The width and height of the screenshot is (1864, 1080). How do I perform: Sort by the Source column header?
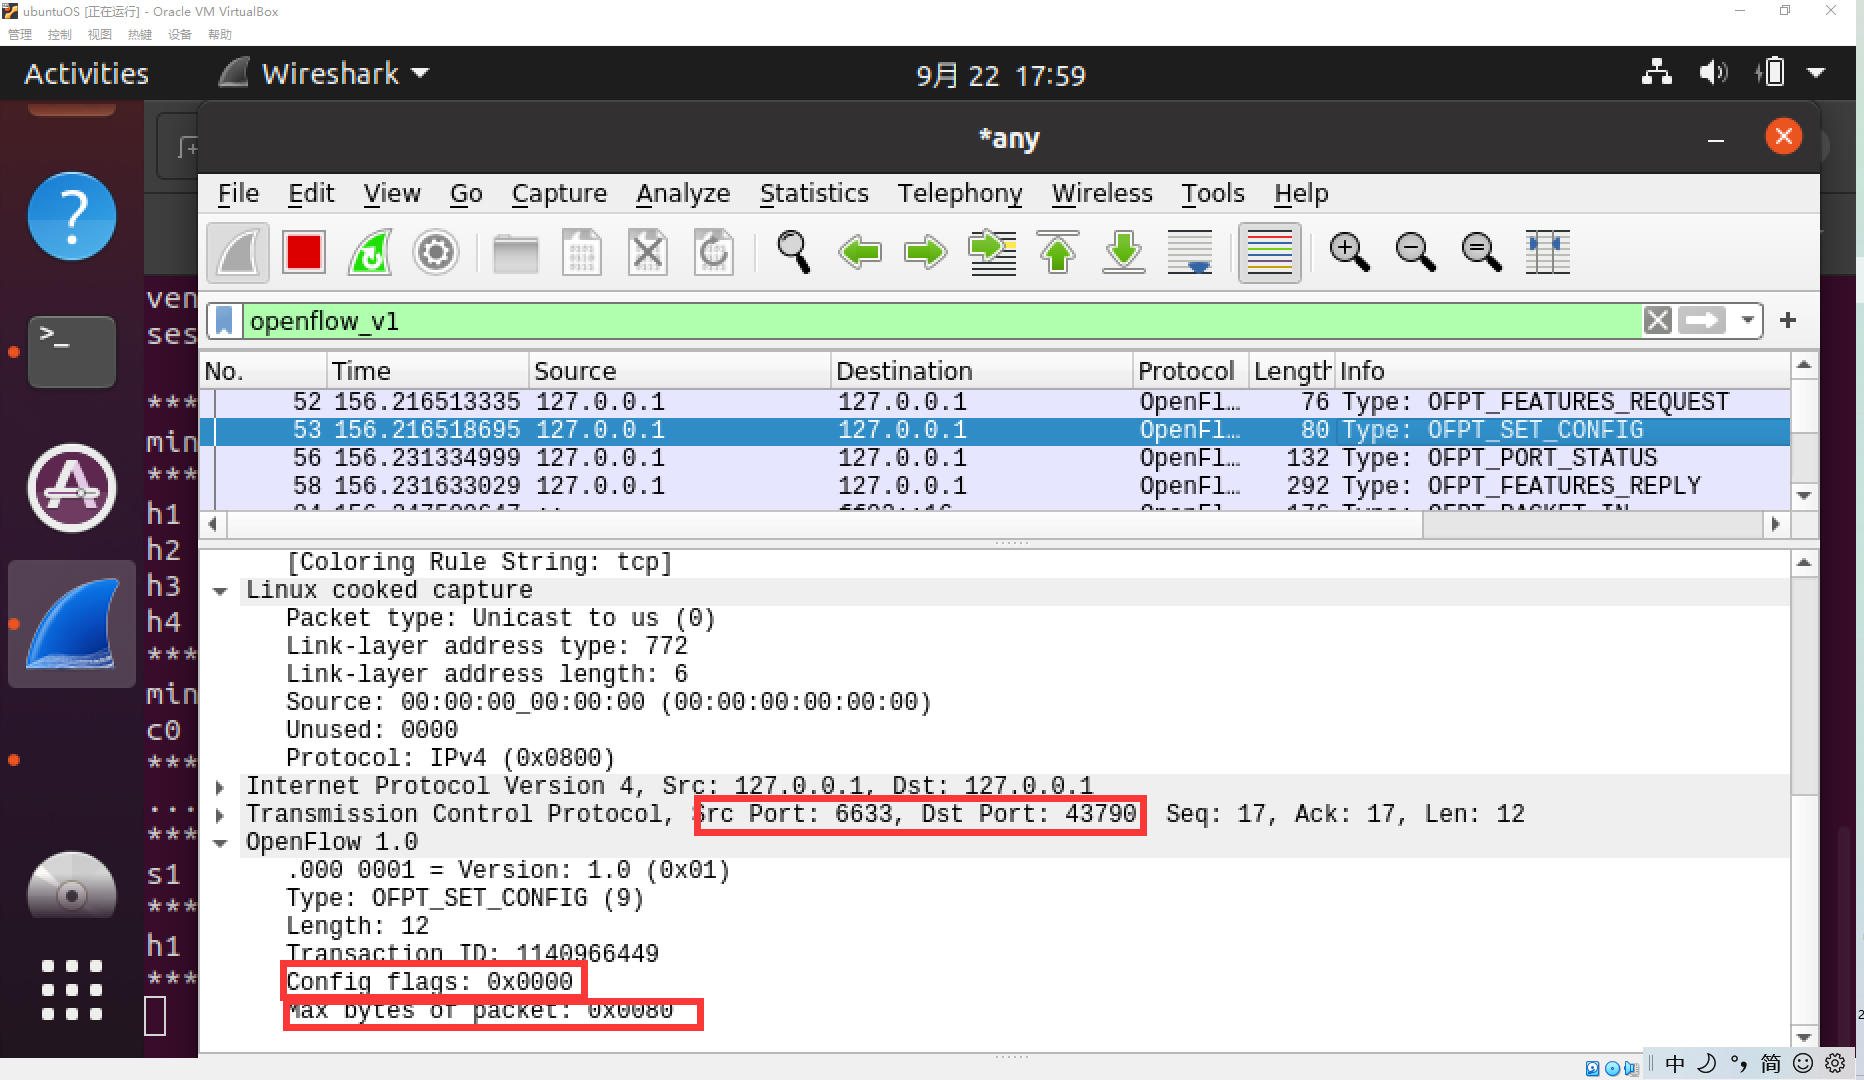[x=679, y=371]
